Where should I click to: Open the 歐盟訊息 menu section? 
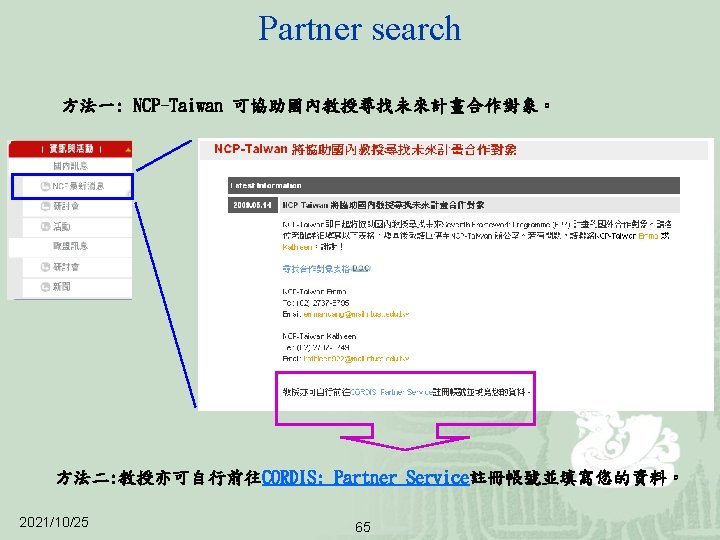click(x=70, y=246)
